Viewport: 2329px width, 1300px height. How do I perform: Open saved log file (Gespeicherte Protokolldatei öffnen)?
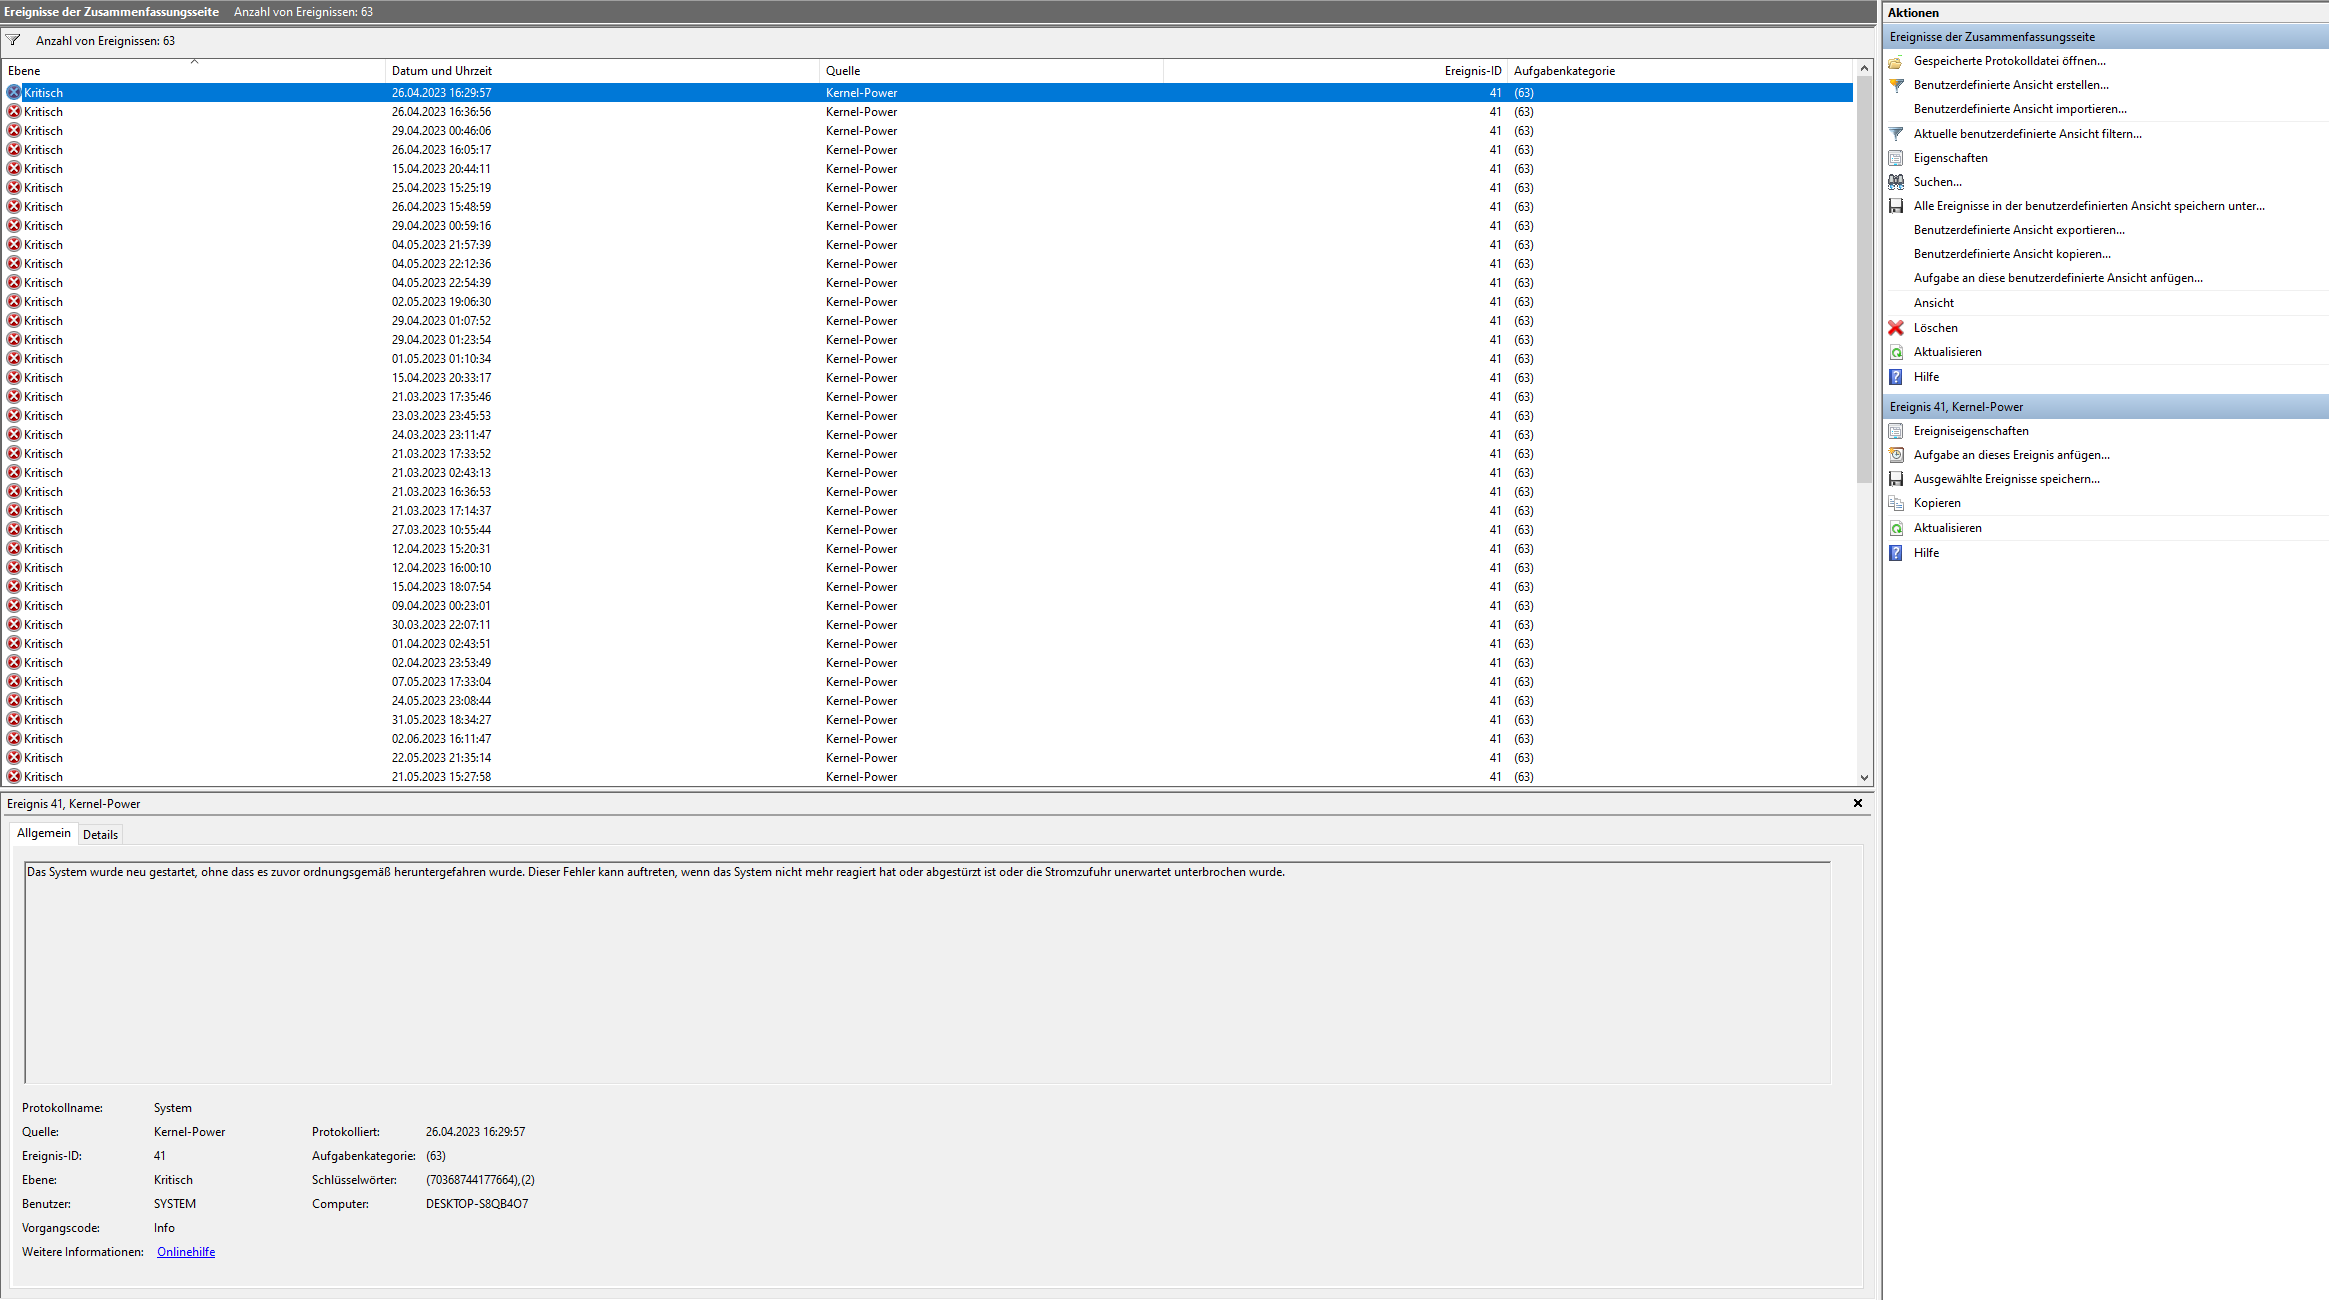pos(2009,61)
